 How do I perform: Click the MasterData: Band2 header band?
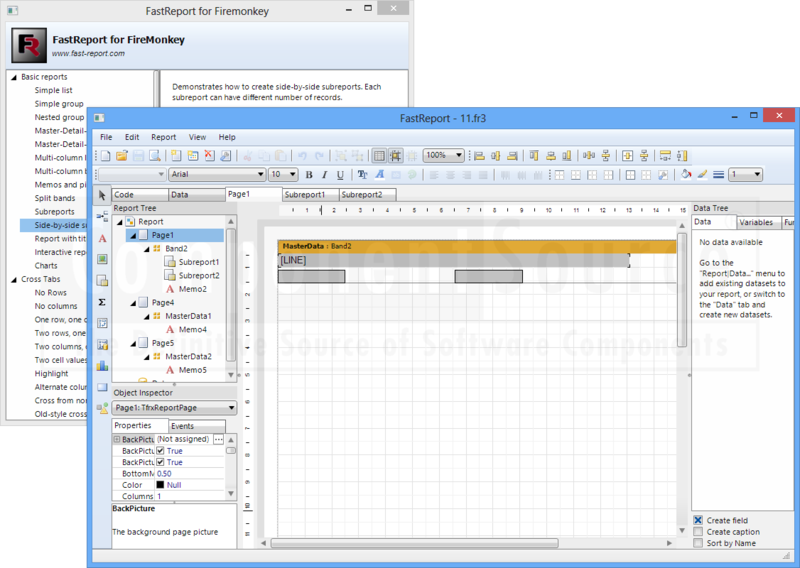(477, 246)
